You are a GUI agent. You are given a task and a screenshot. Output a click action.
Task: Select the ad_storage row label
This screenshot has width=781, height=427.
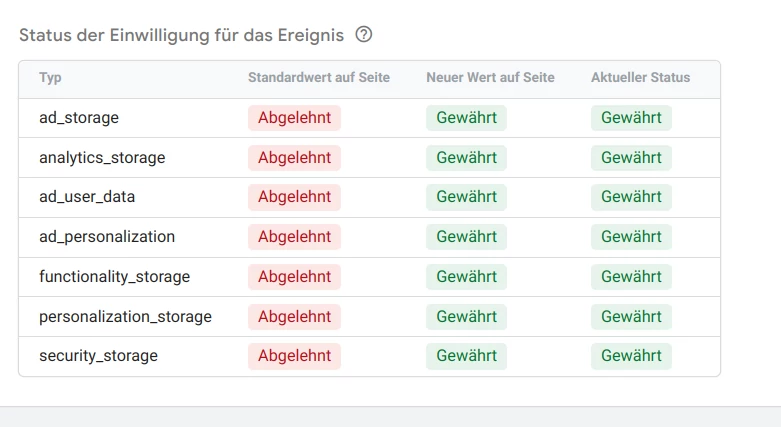tap(79, 118)
